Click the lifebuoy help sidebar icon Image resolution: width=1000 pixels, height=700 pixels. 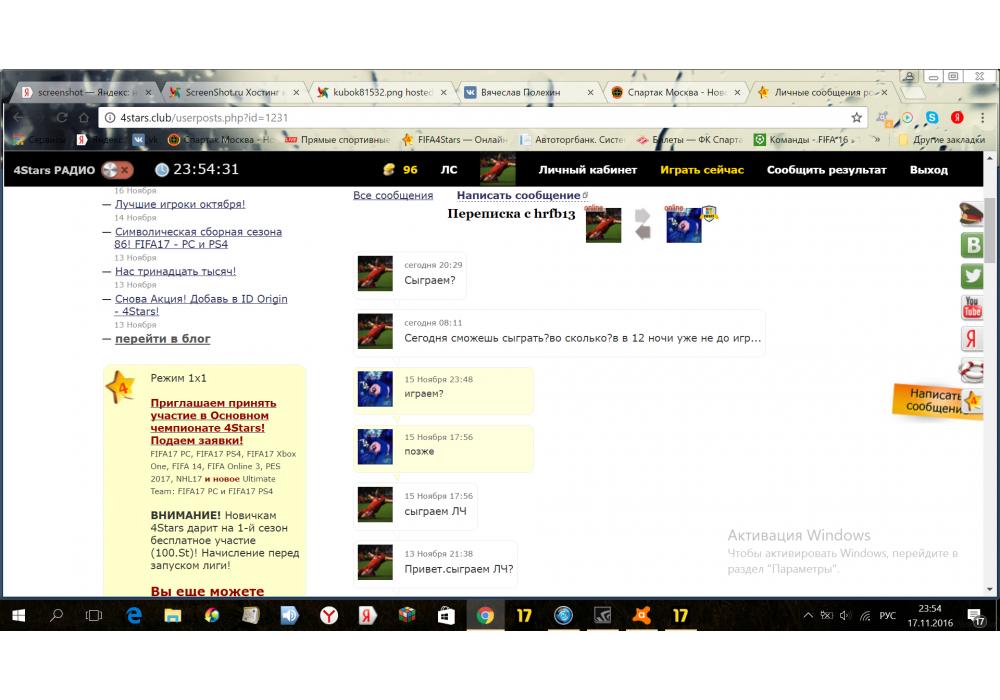pos(971,370)
